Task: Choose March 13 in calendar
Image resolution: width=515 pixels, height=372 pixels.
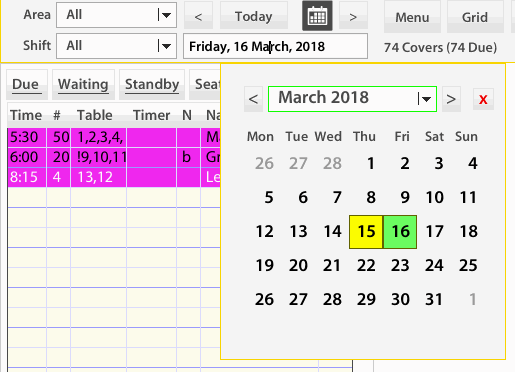Action: coord(298,232)
